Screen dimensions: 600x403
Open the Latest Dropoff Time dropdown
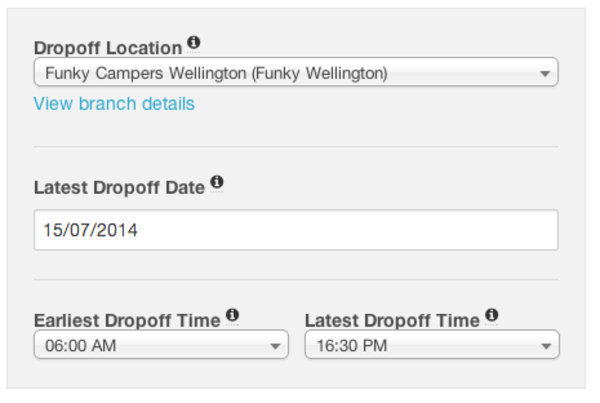coord(432,344)
